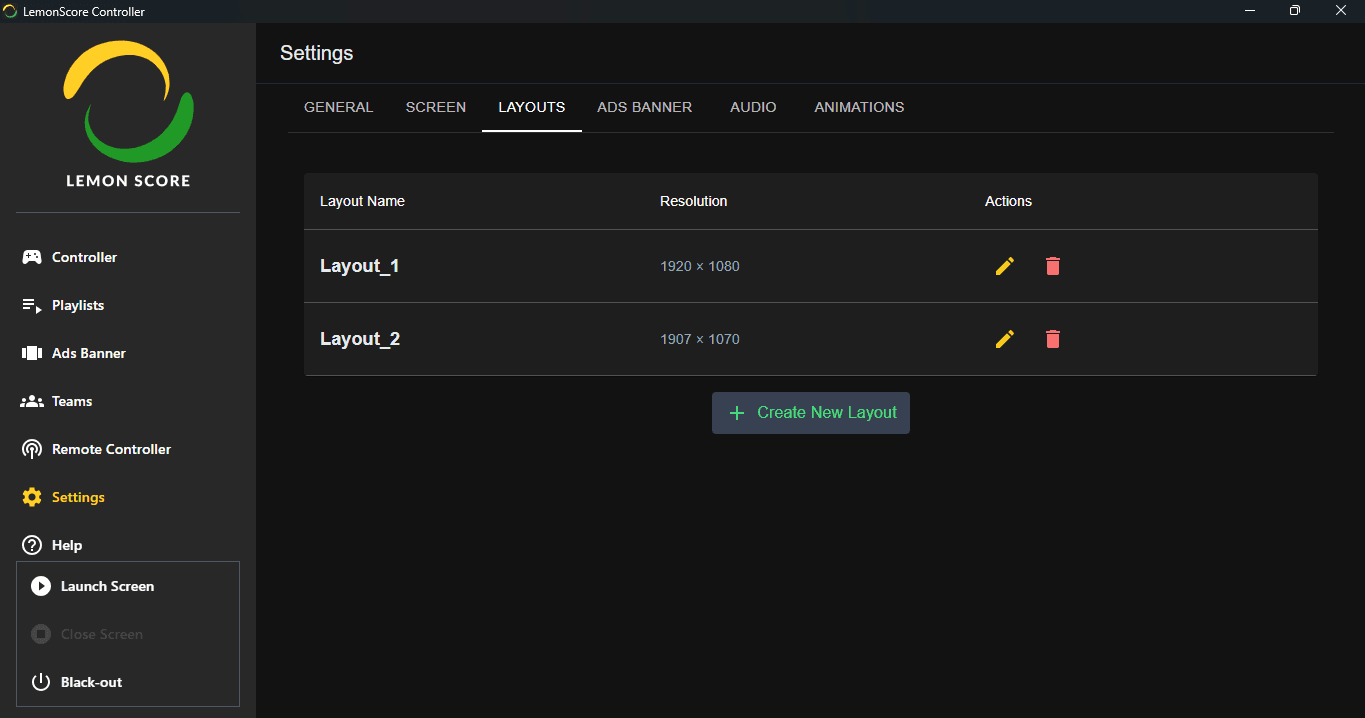Click the Create New Layout button
The image size is (1365, 718).
(810, 413)
